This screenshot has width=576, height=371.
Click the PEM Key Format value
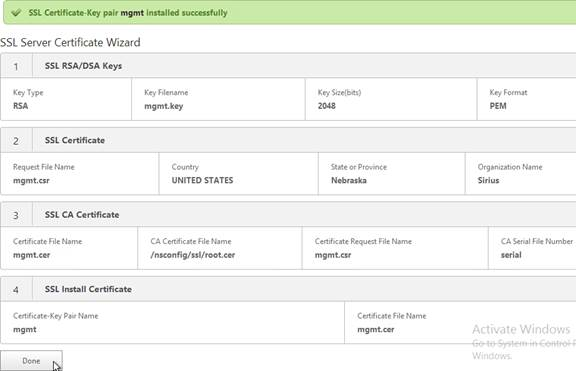coord(498,106)
